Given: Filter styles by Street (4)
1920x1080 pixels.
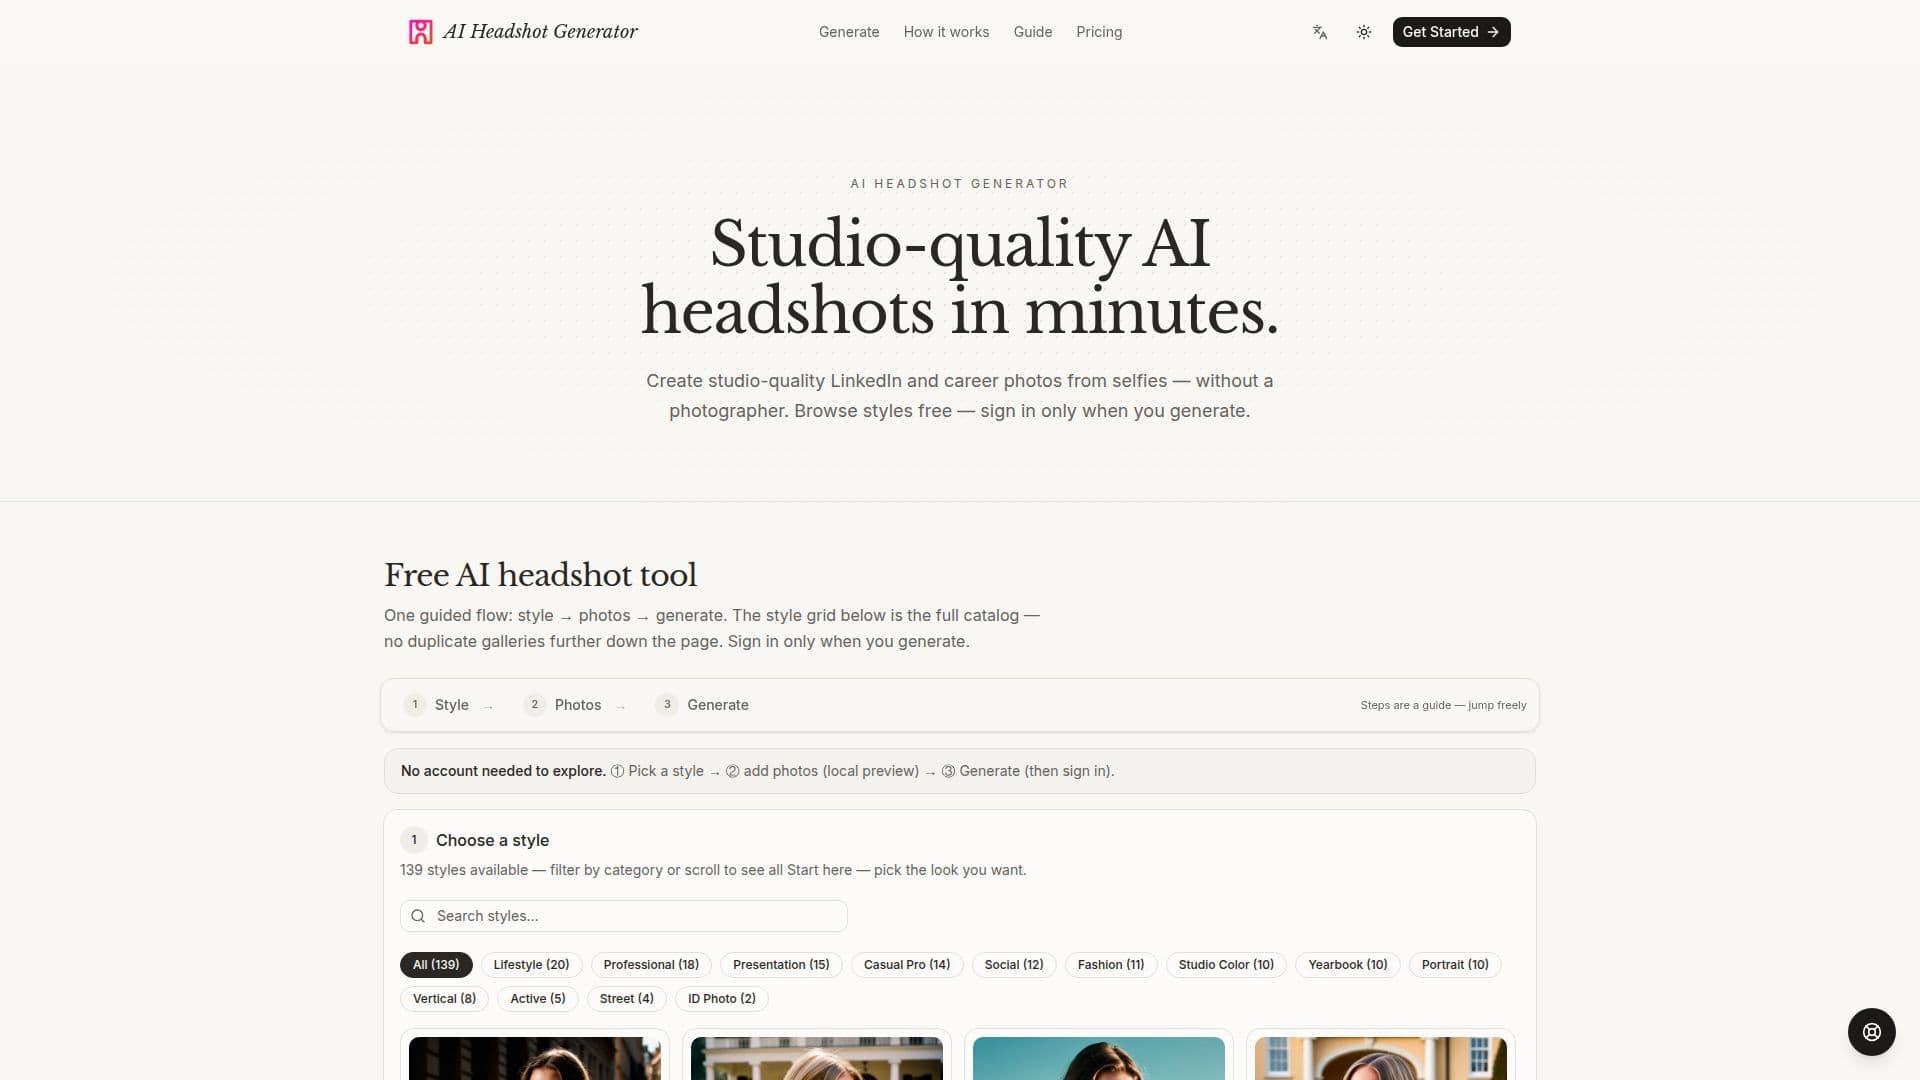Looking at the screenshot, I should (x=627, y=999).
